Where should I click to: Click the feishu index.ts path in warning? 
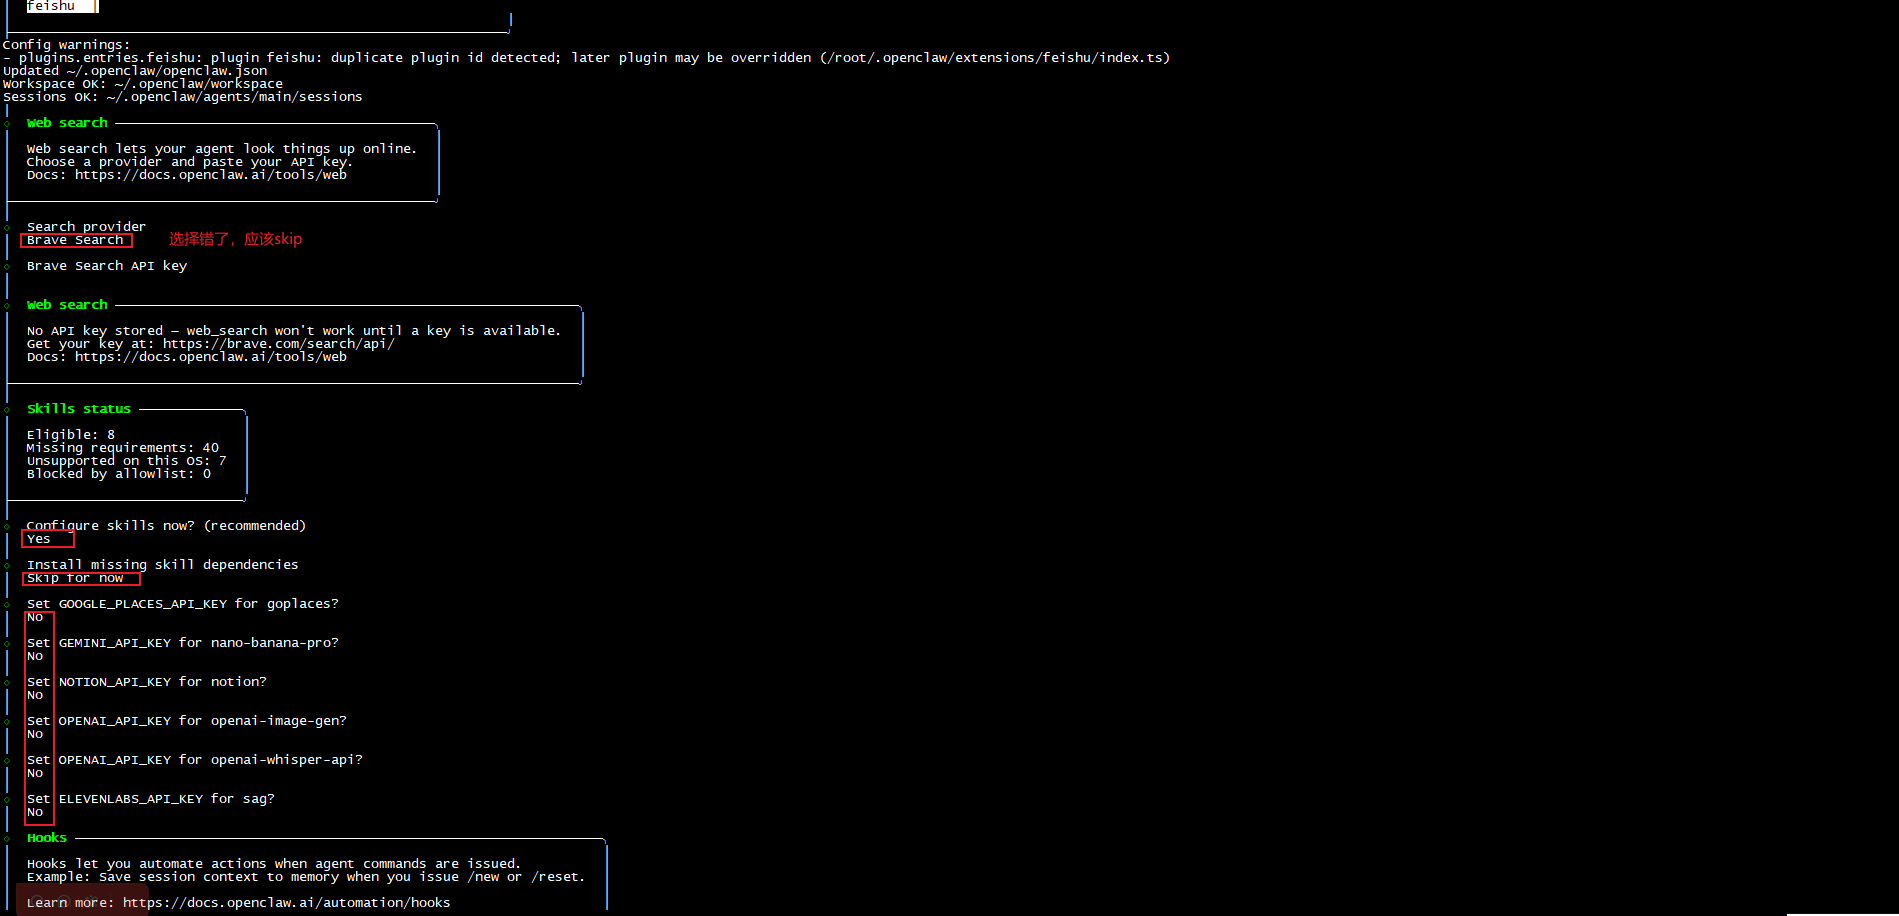coord(995,58)
